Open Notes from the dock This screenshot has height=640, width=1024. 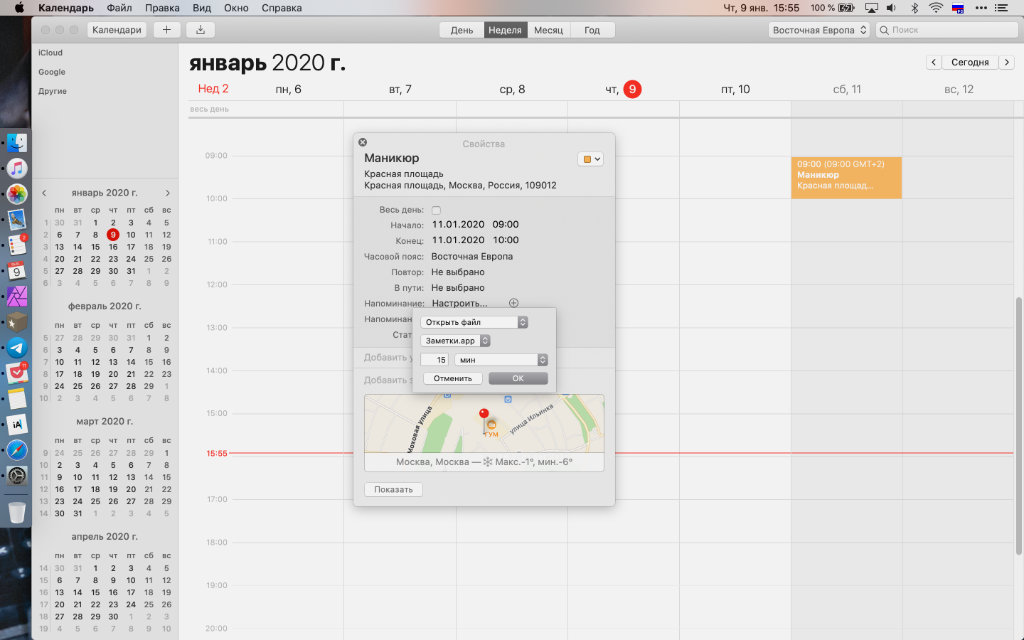coord(17,399)
